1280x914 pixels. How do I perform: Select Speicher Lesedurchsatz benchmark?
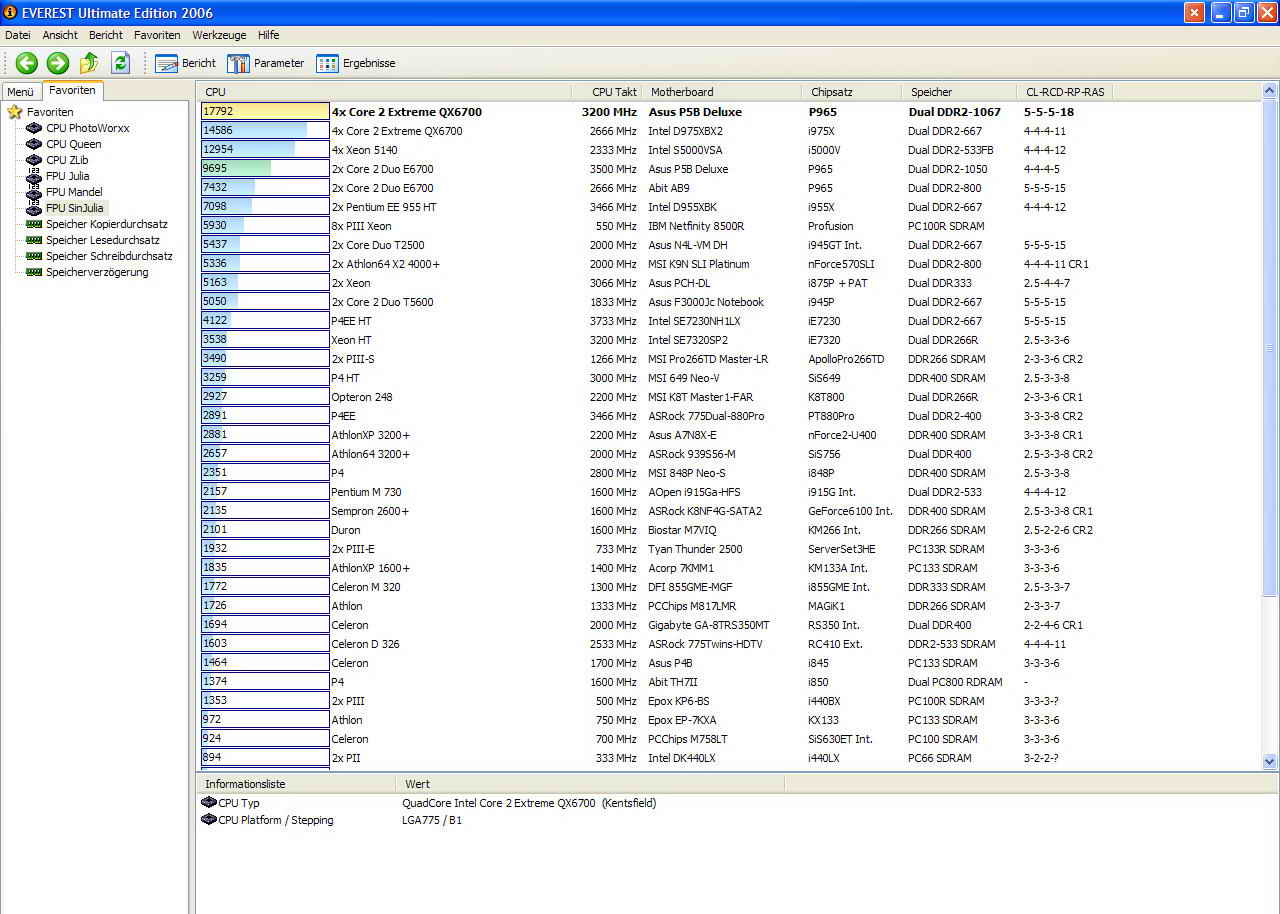93,240
